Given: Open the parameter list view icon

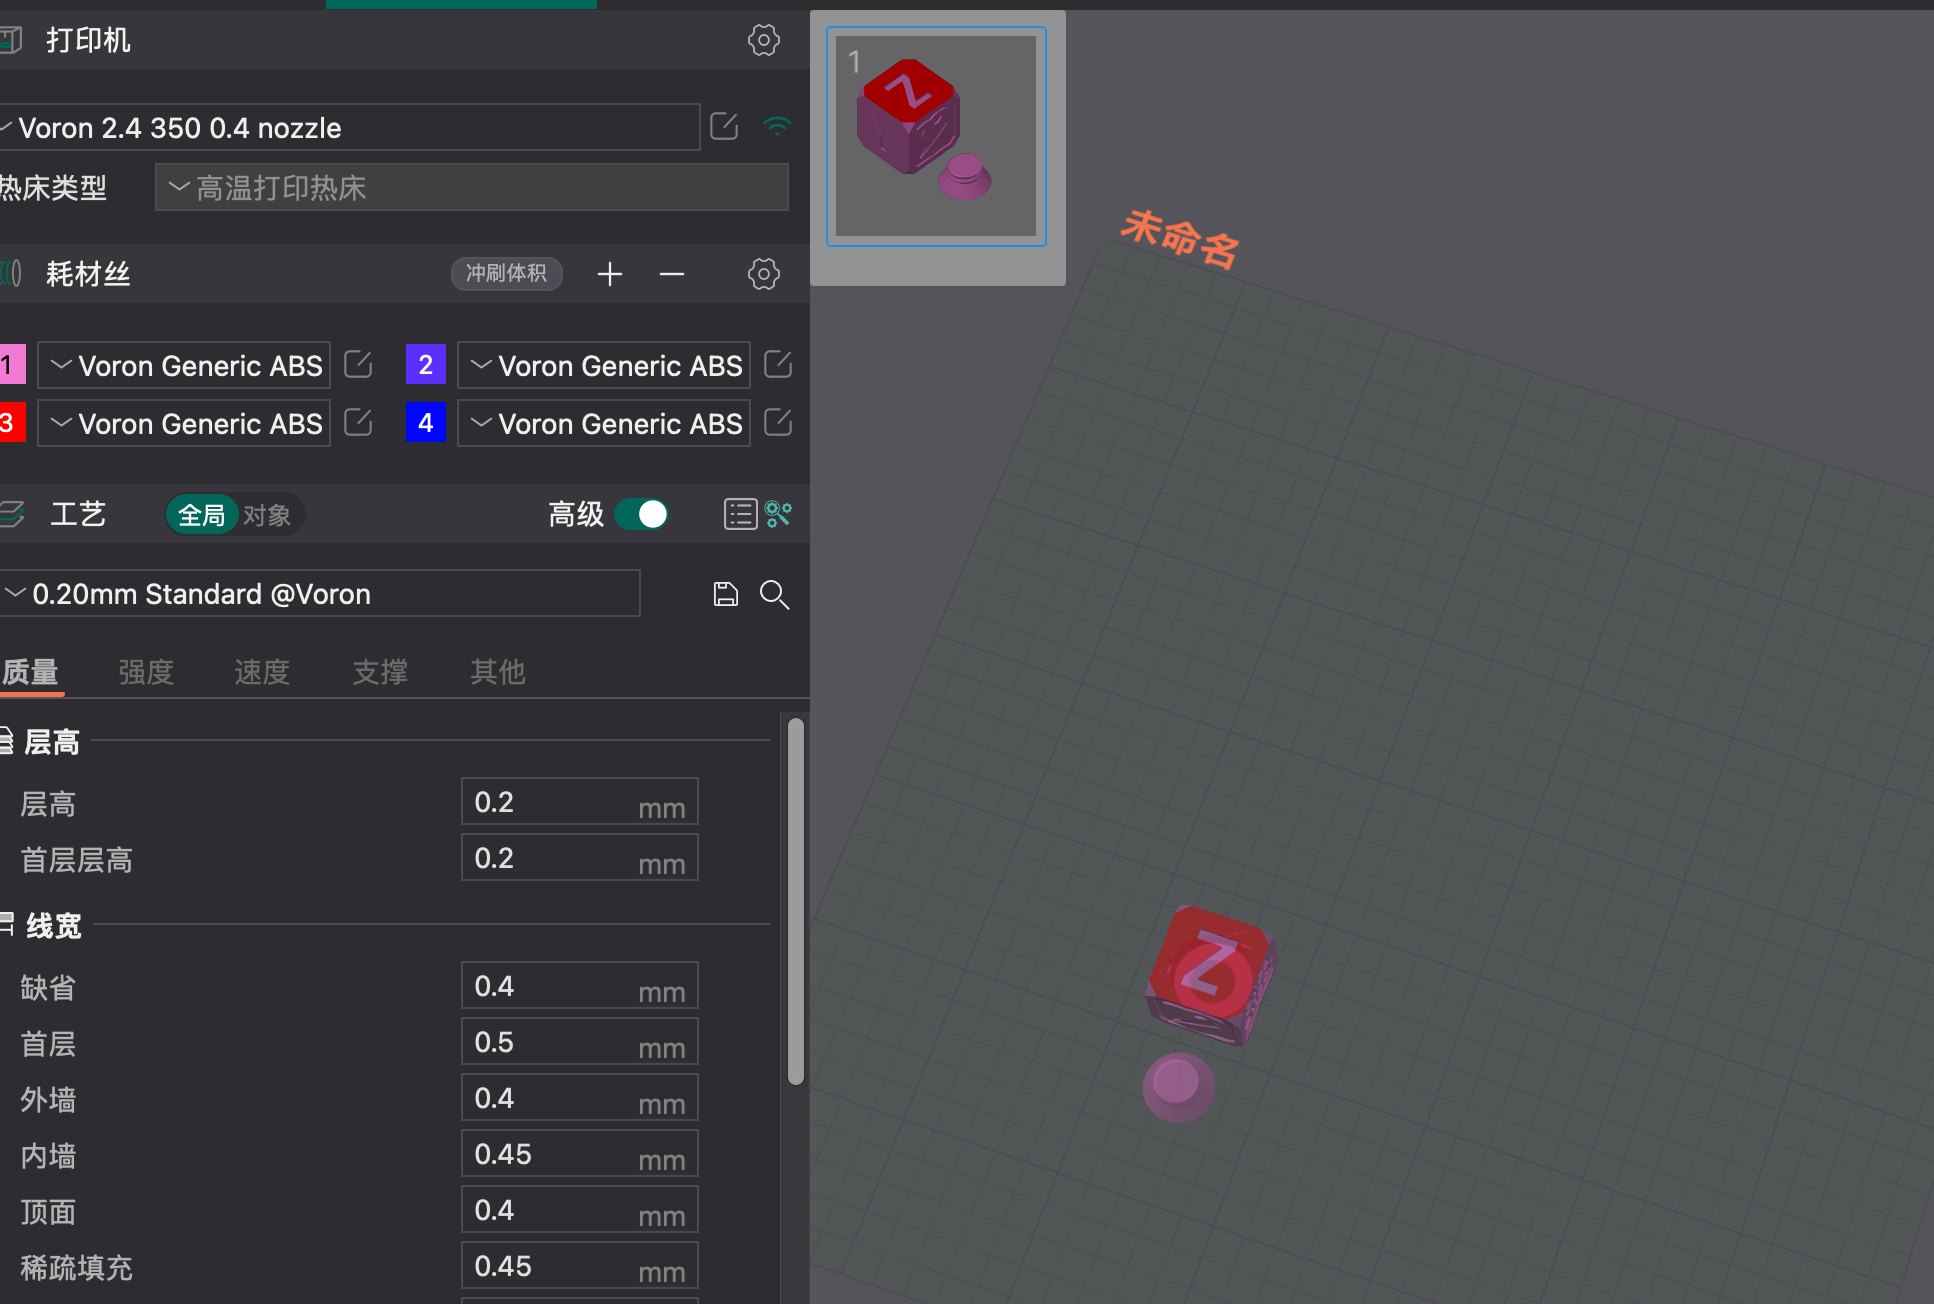Looking at the screenshot, I should pyautogui.click(x=739, y=514).
